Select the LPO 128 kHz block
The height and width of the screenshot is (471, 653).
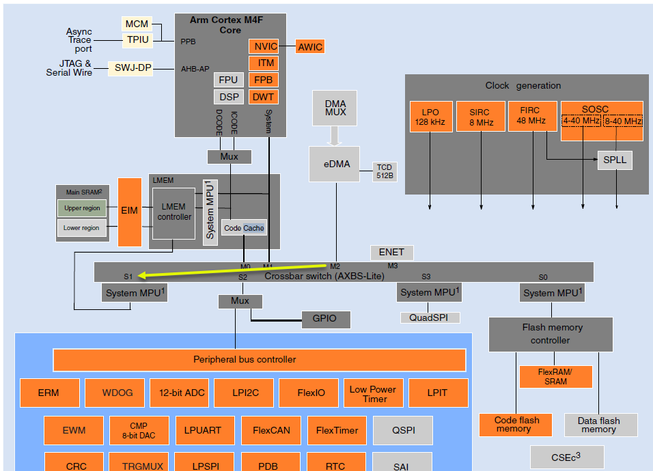[x=431, y=117]
